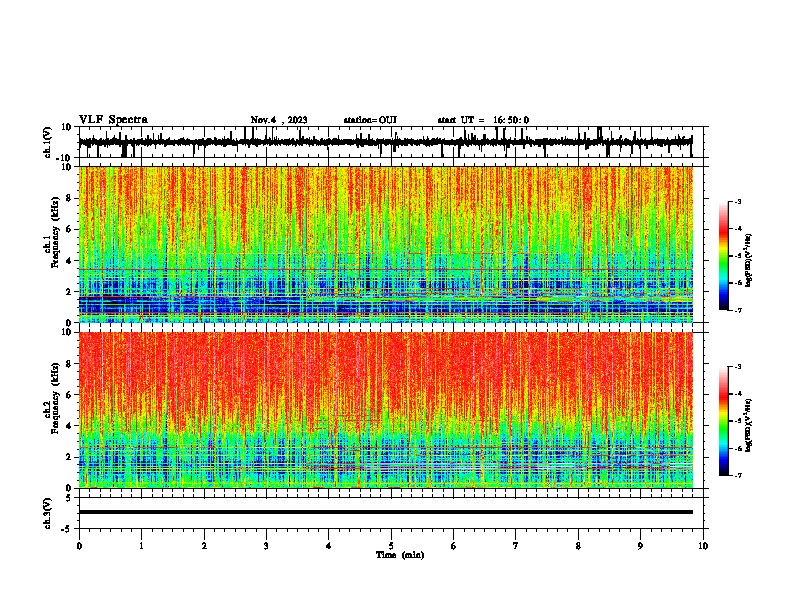Viewport: 792px width, 612px height.
Task: Click the lower color bar's log(PSD) units label
Action: tap(749, 425)
